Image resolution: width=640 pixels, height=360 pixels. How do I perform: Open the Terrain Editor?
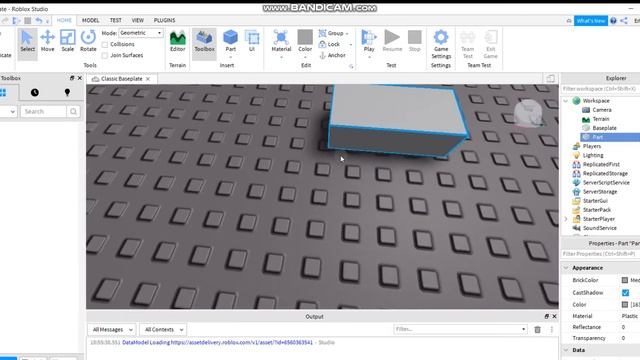point(178,41)
